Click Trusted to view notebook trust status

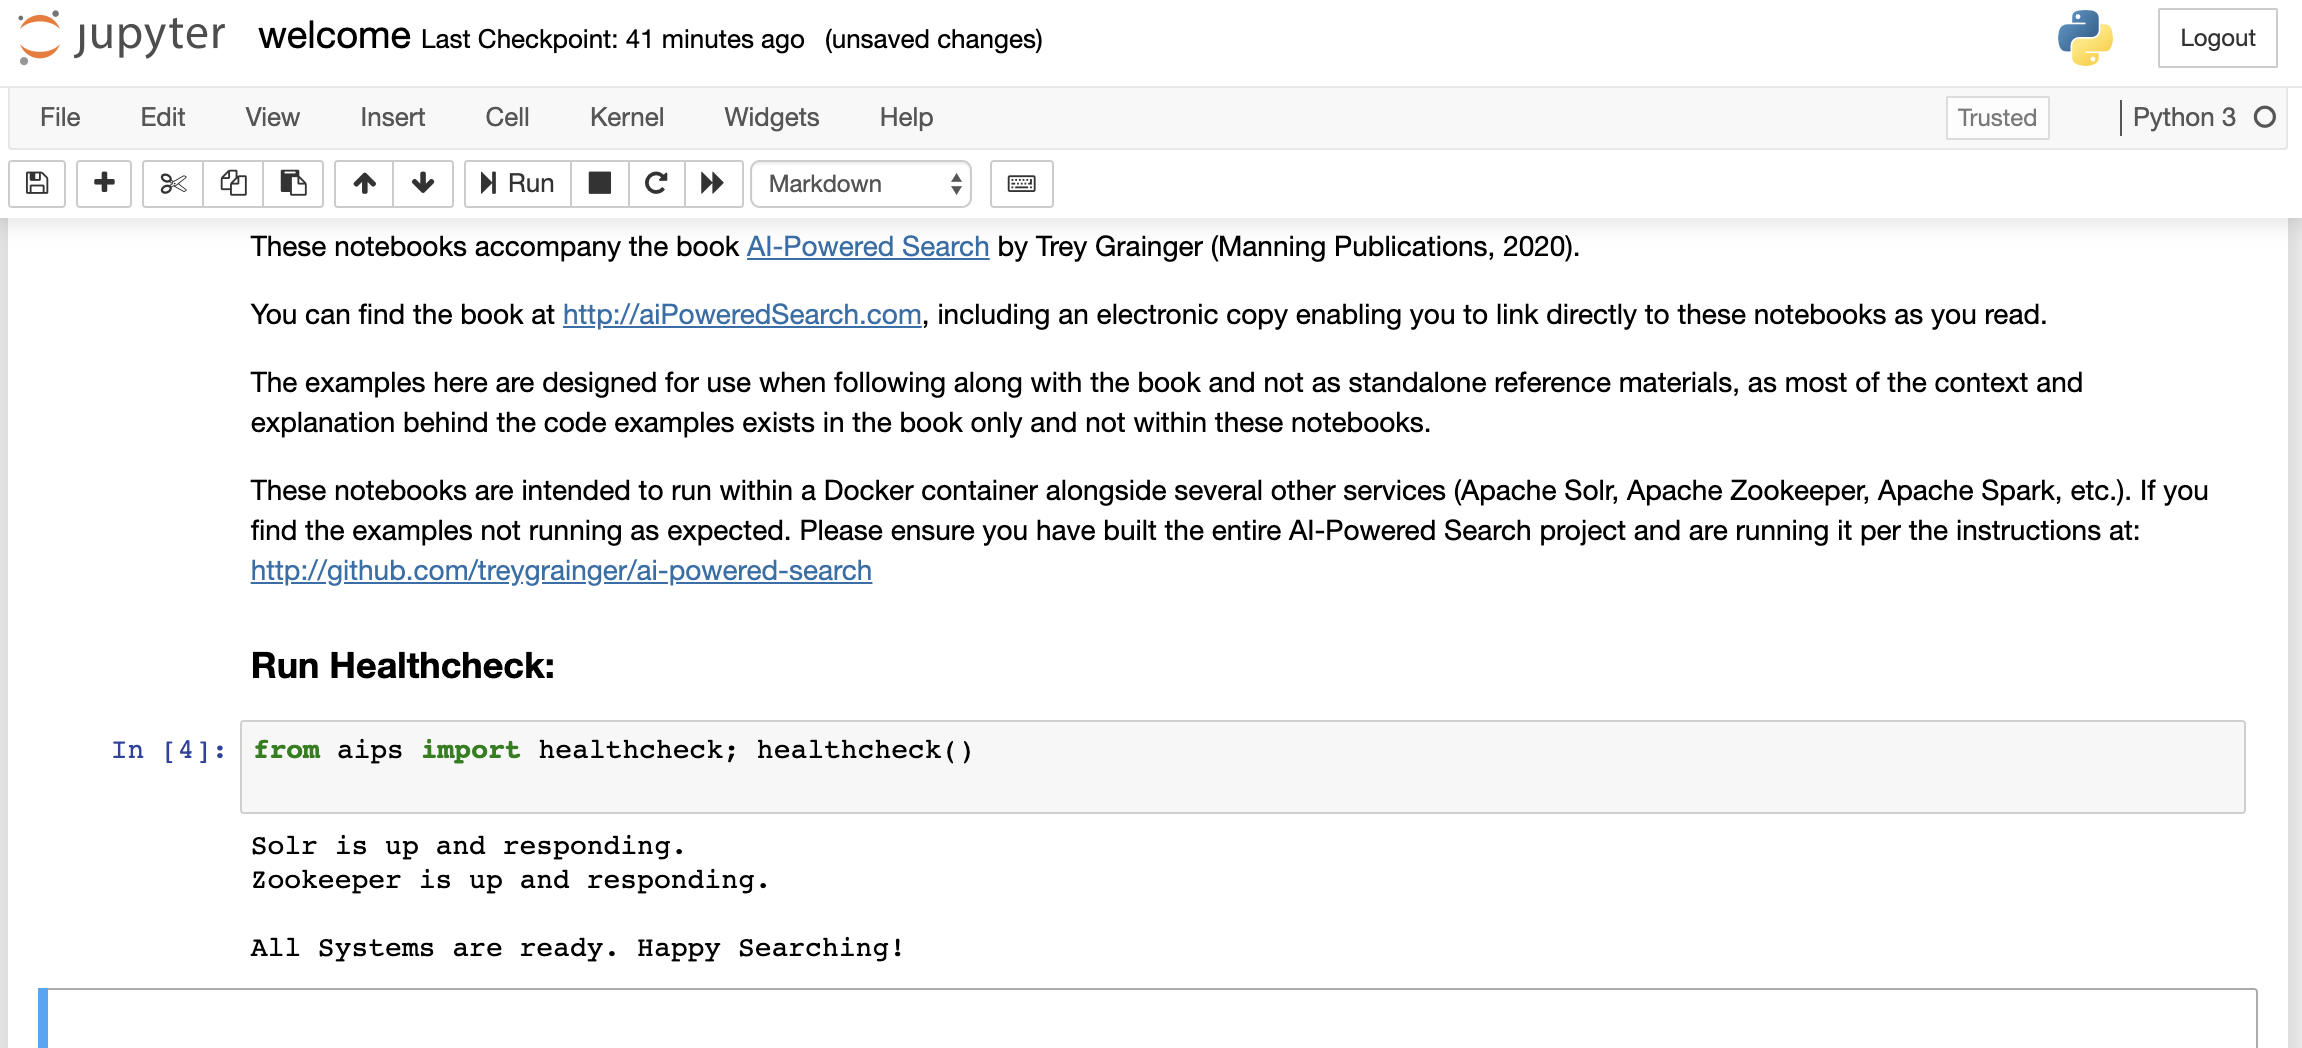[x=1996, y=117]
